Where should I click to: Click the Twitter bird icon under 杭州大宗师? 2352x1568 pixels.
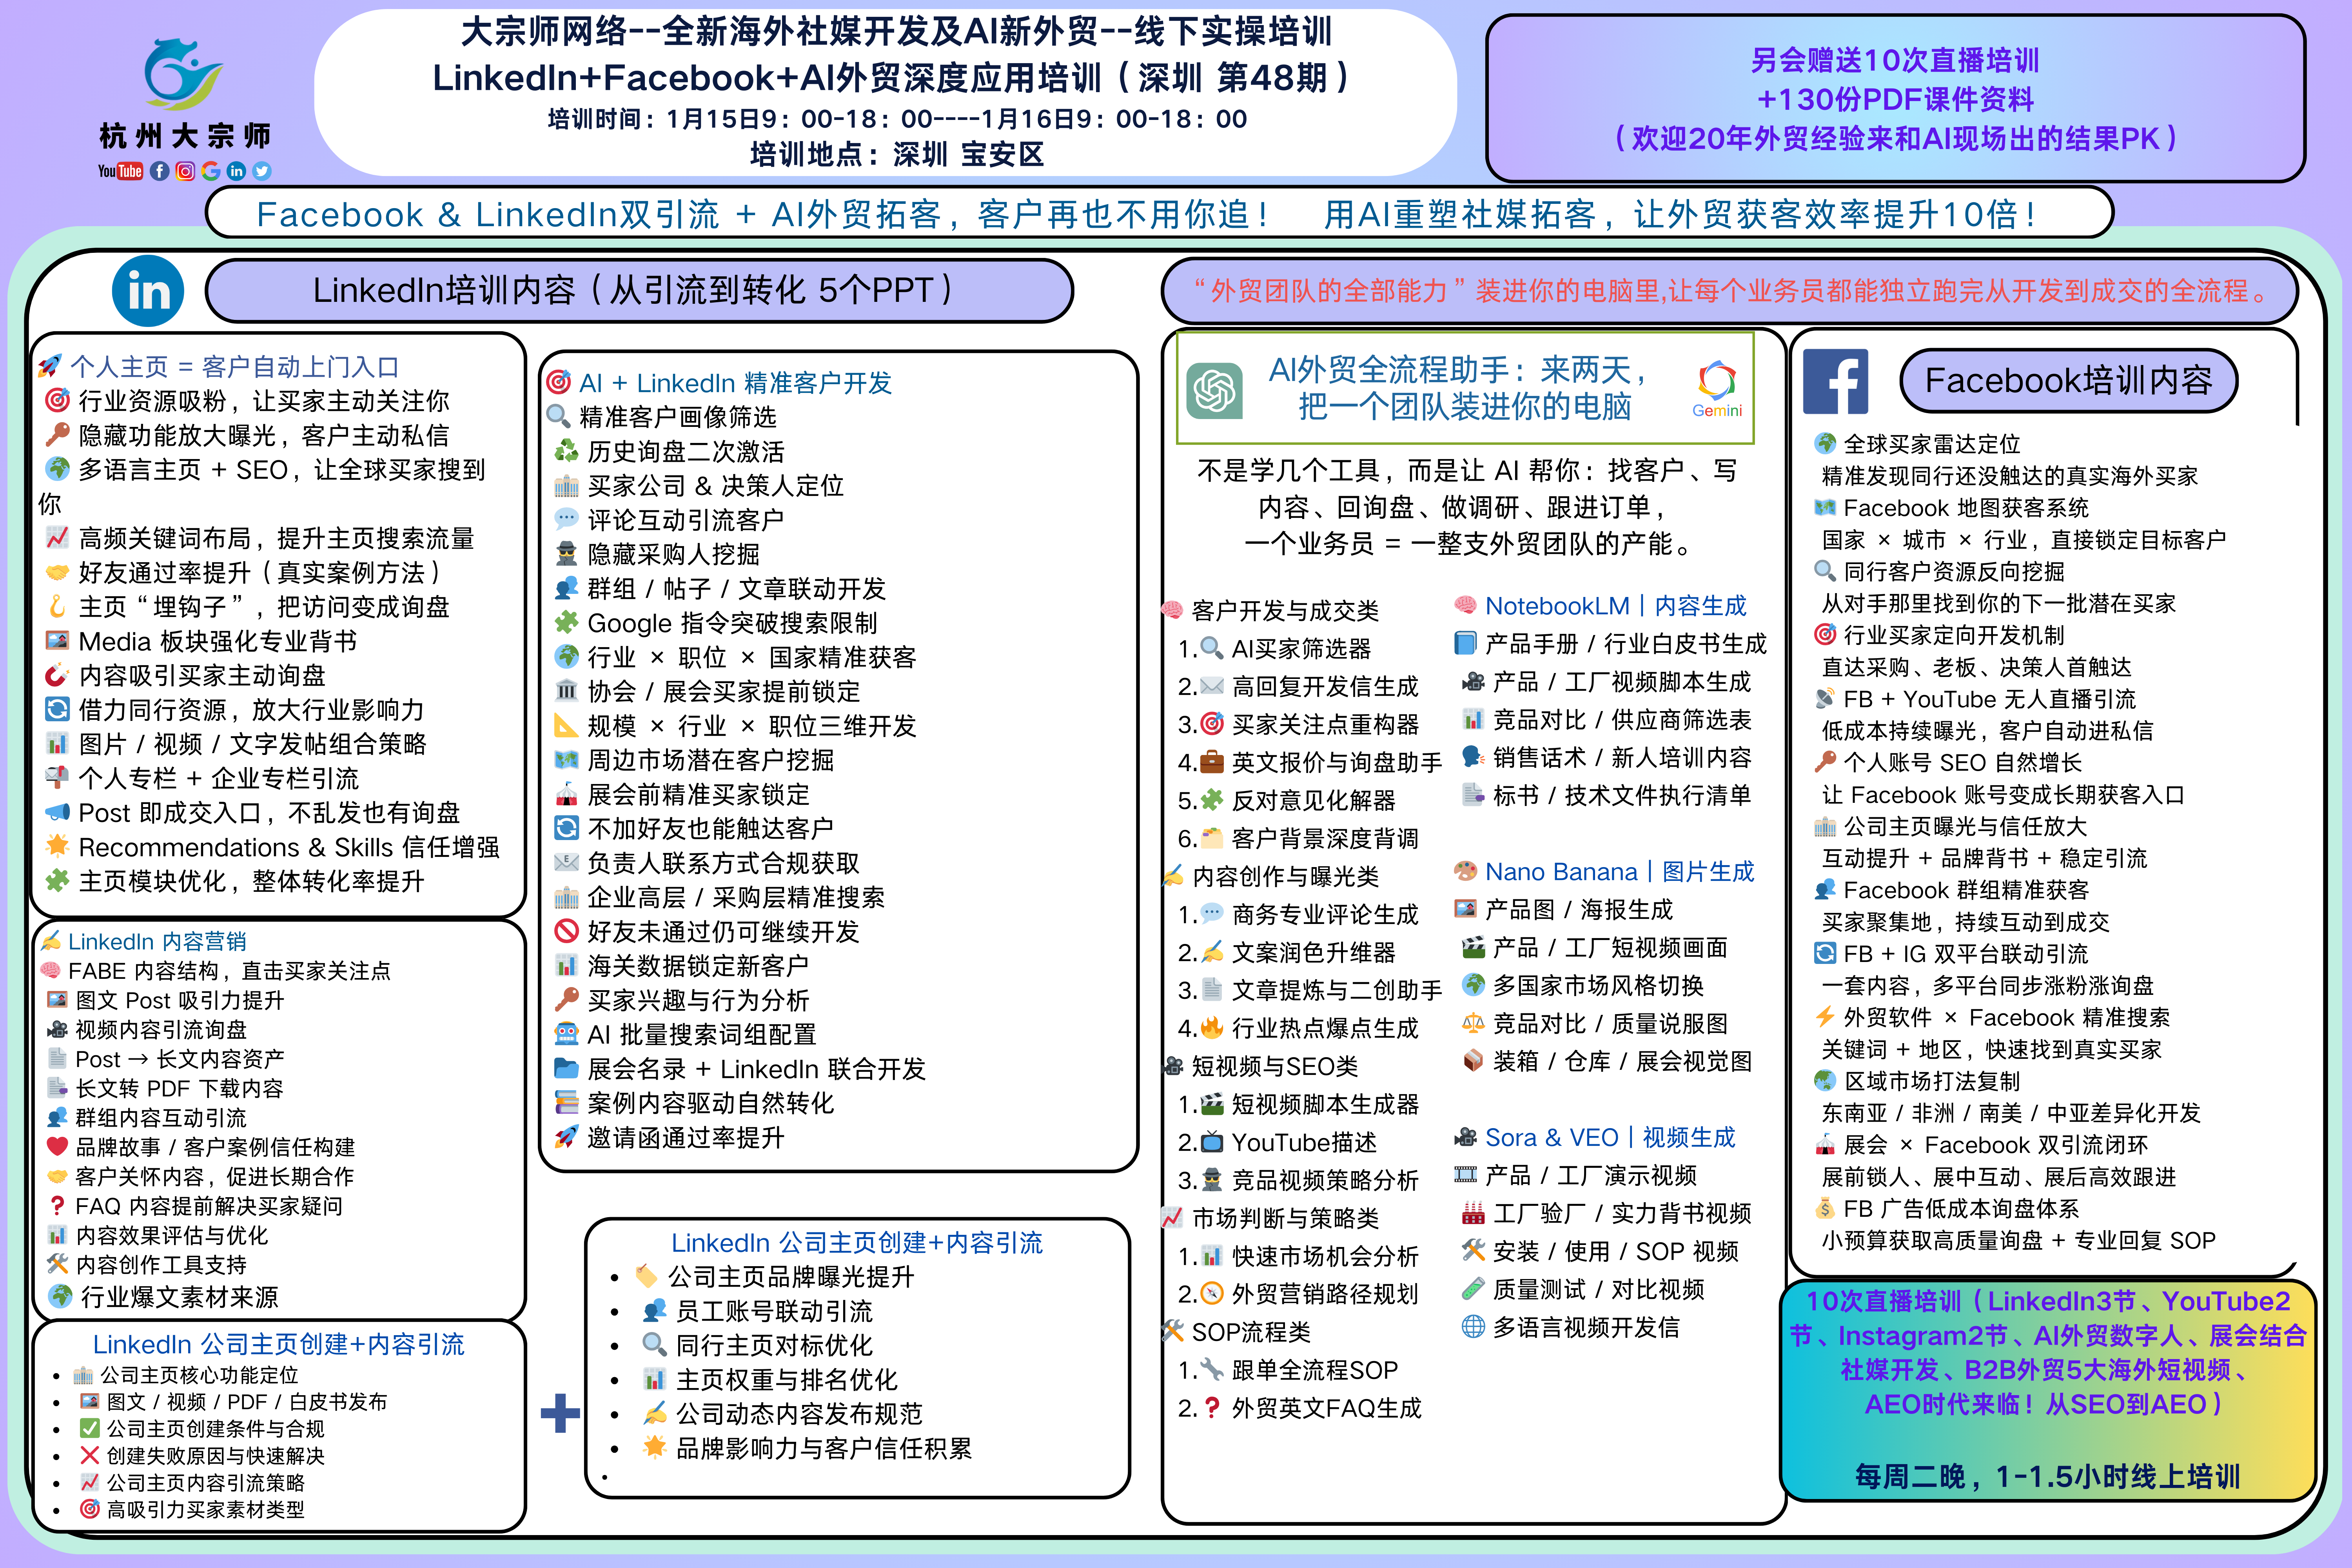[x=262, y=171]
